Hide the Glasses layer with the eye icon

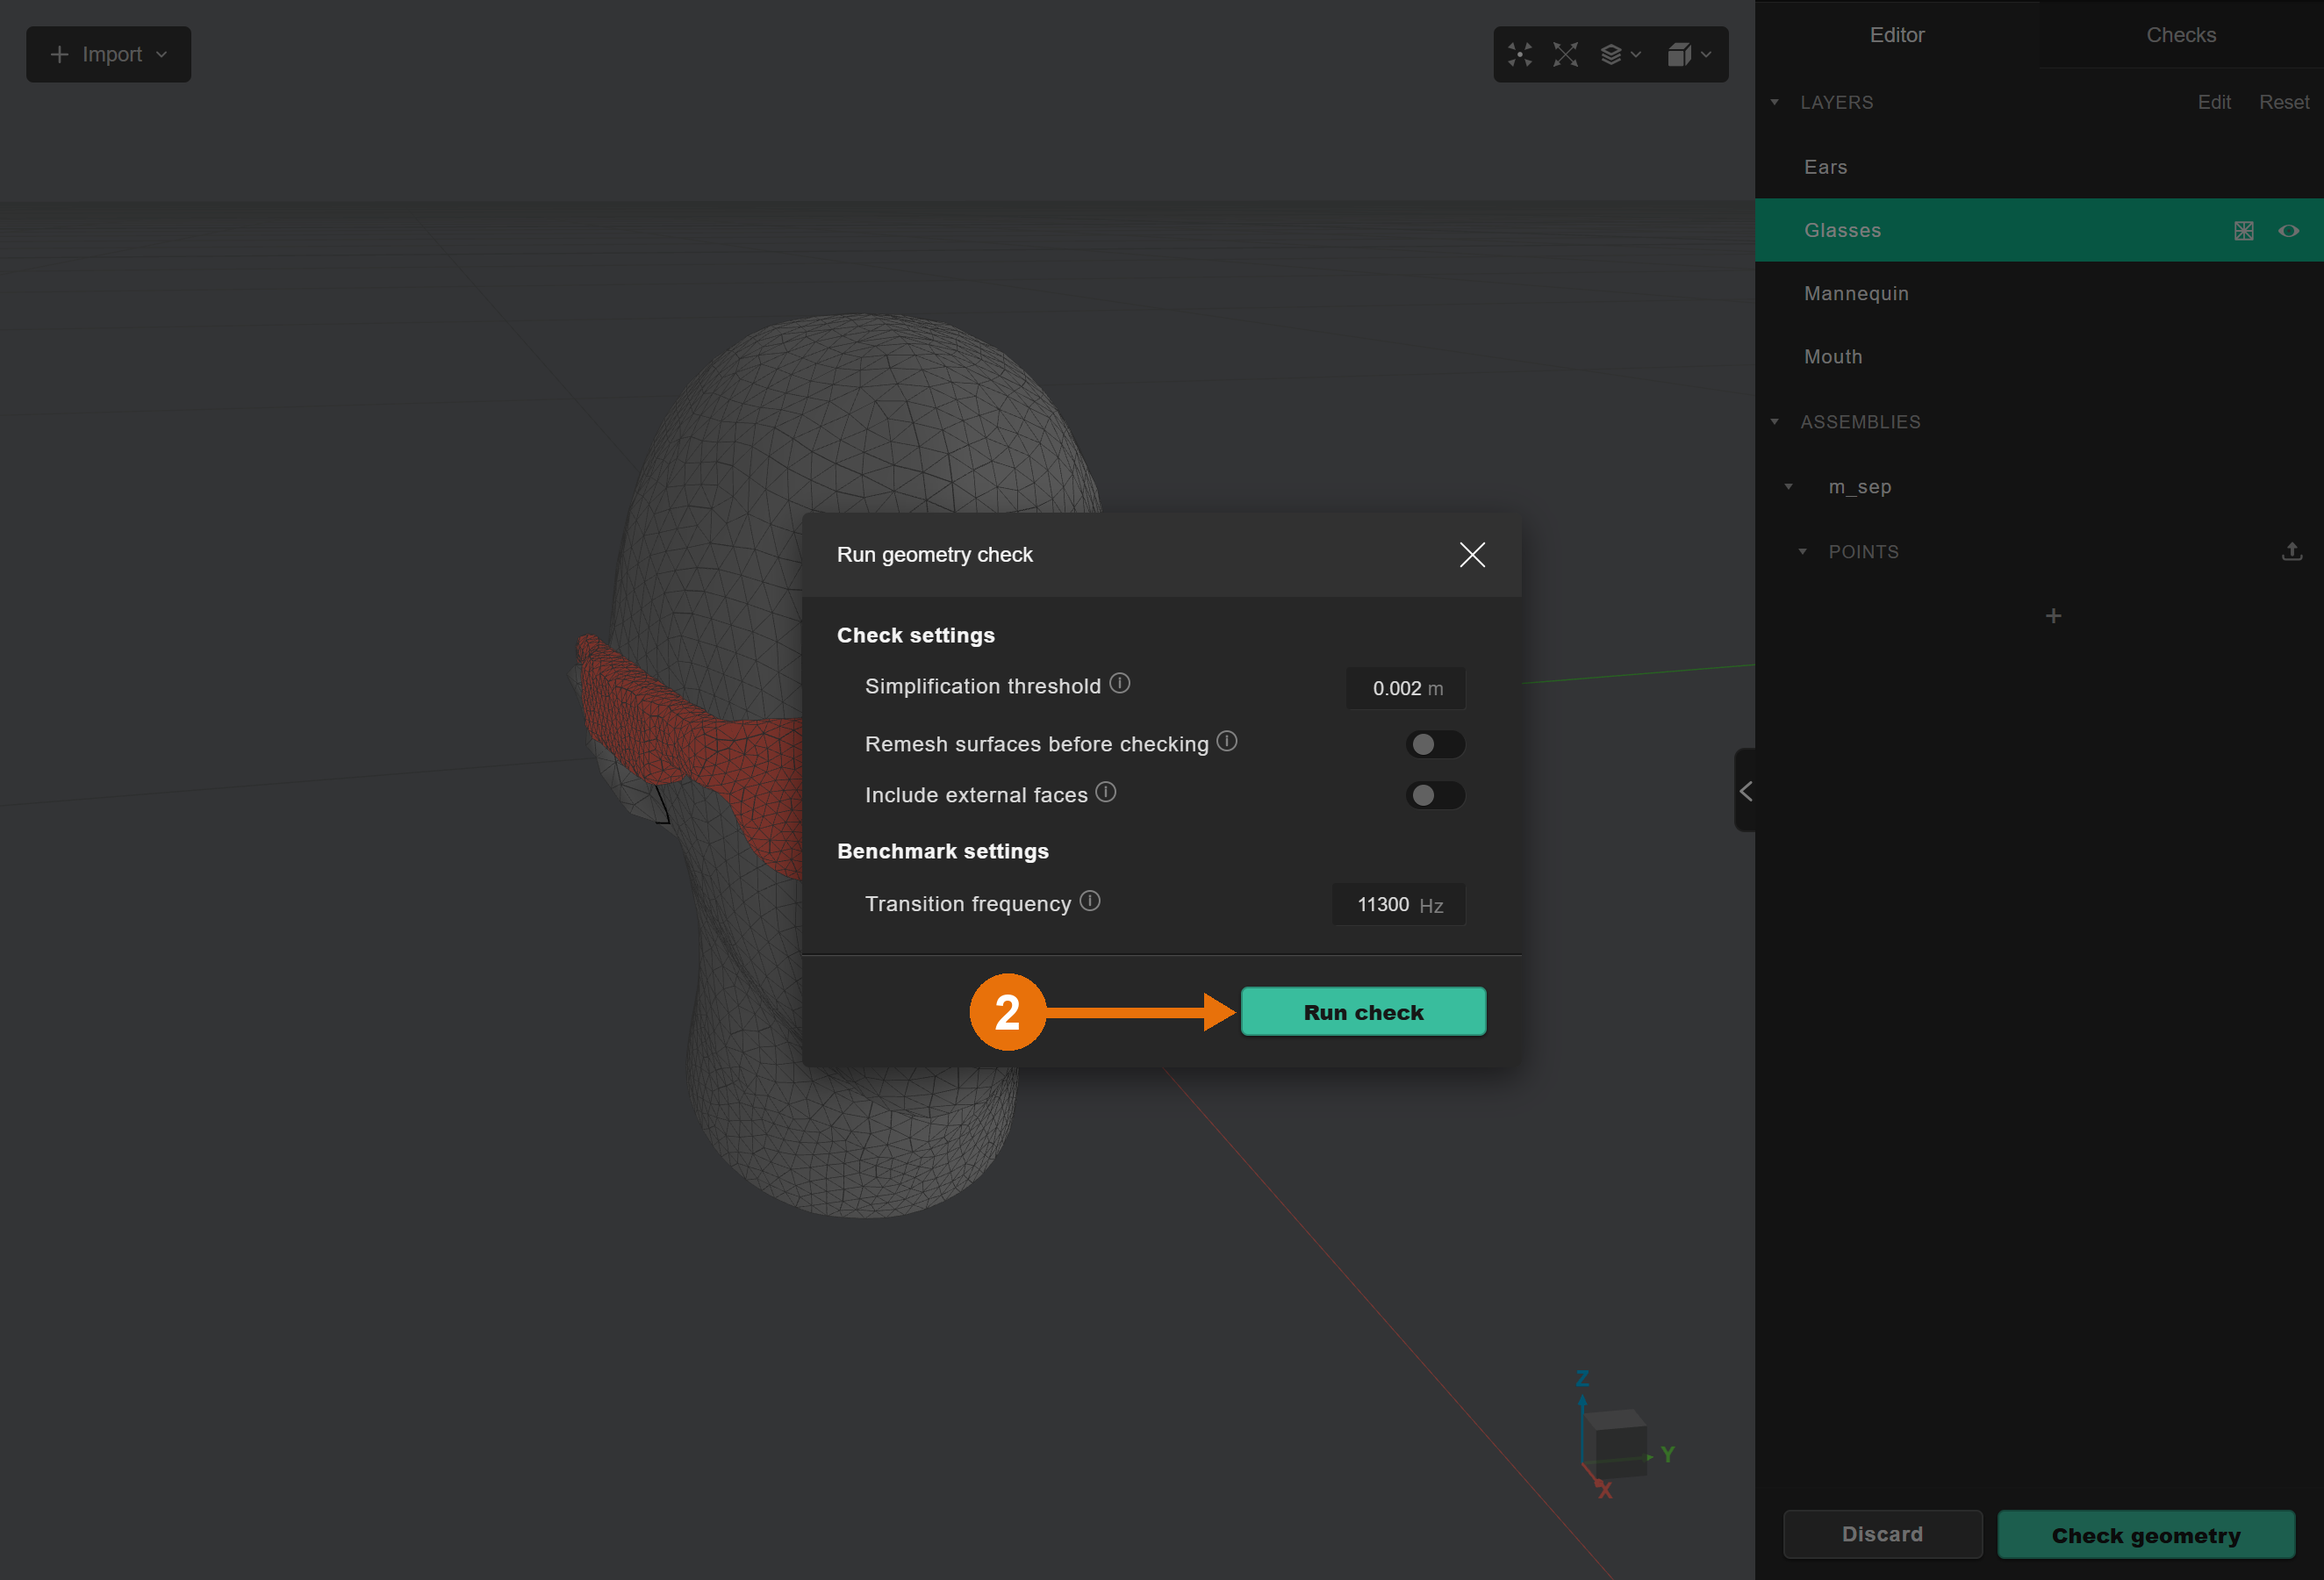[x=2288, y=231]
